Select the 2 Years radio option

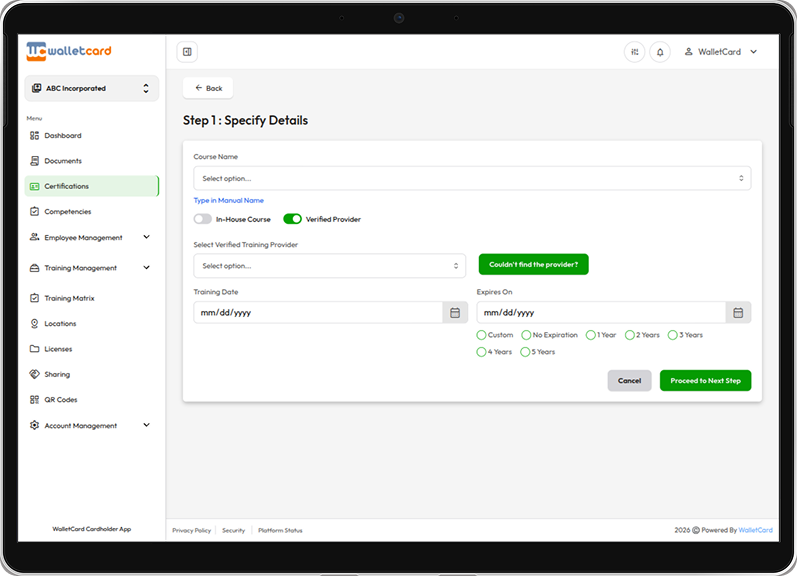tap(630, 335)
